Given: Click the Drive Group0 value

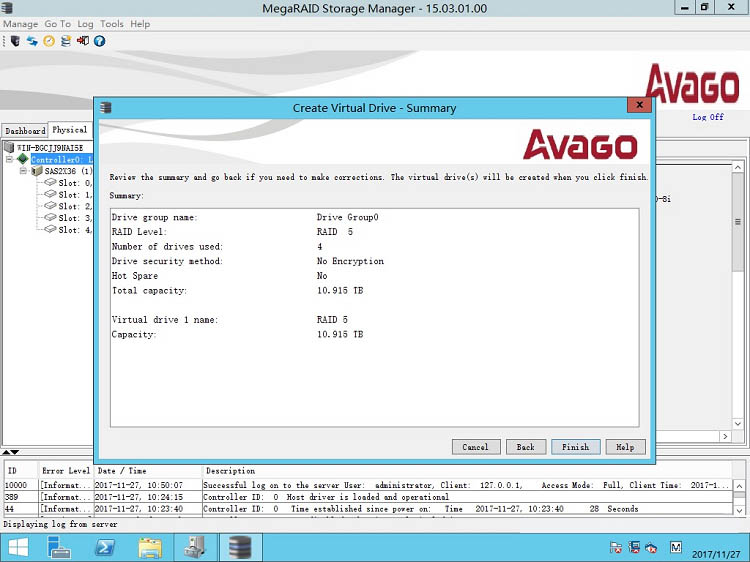Looking at the screenshot, I should point(347,217).
